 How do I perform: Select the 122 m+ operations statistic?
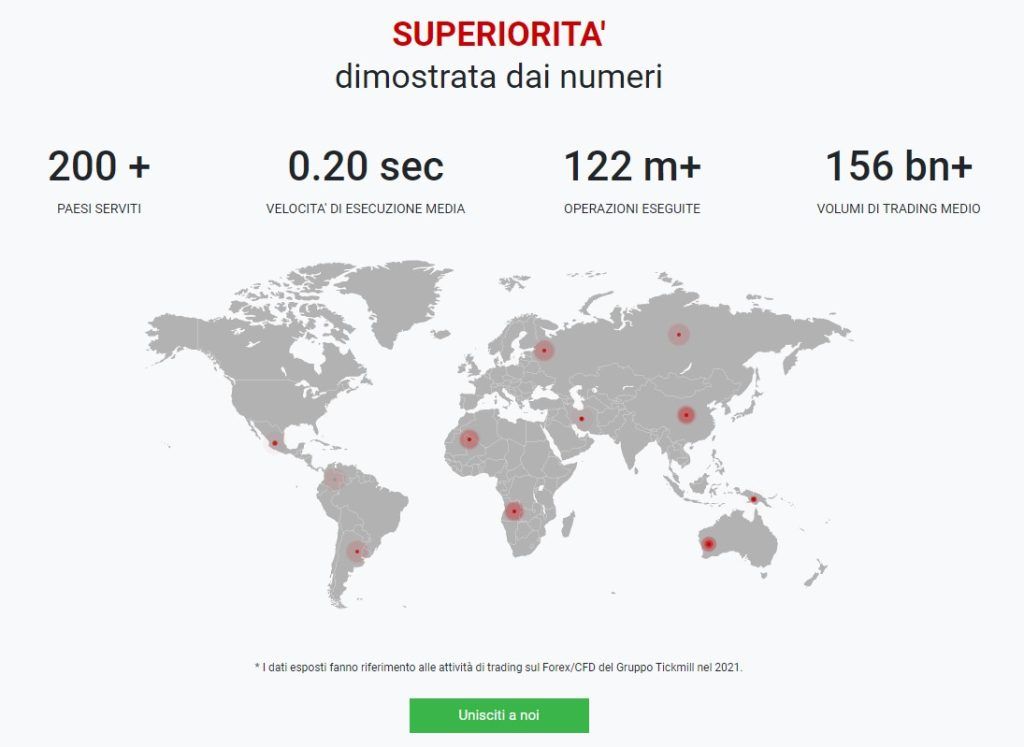pos(632,166)
